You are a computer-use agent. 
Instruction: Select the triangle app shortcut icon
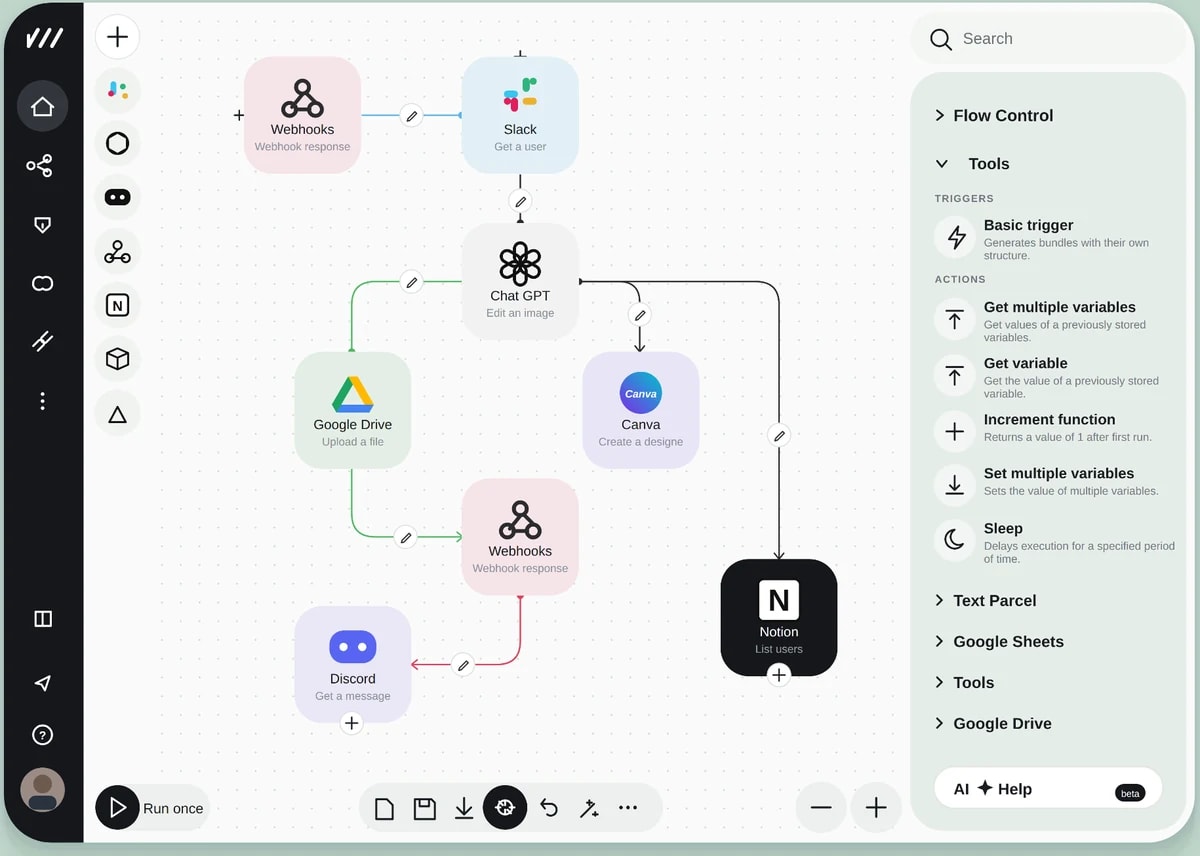[x=117, y=413]
